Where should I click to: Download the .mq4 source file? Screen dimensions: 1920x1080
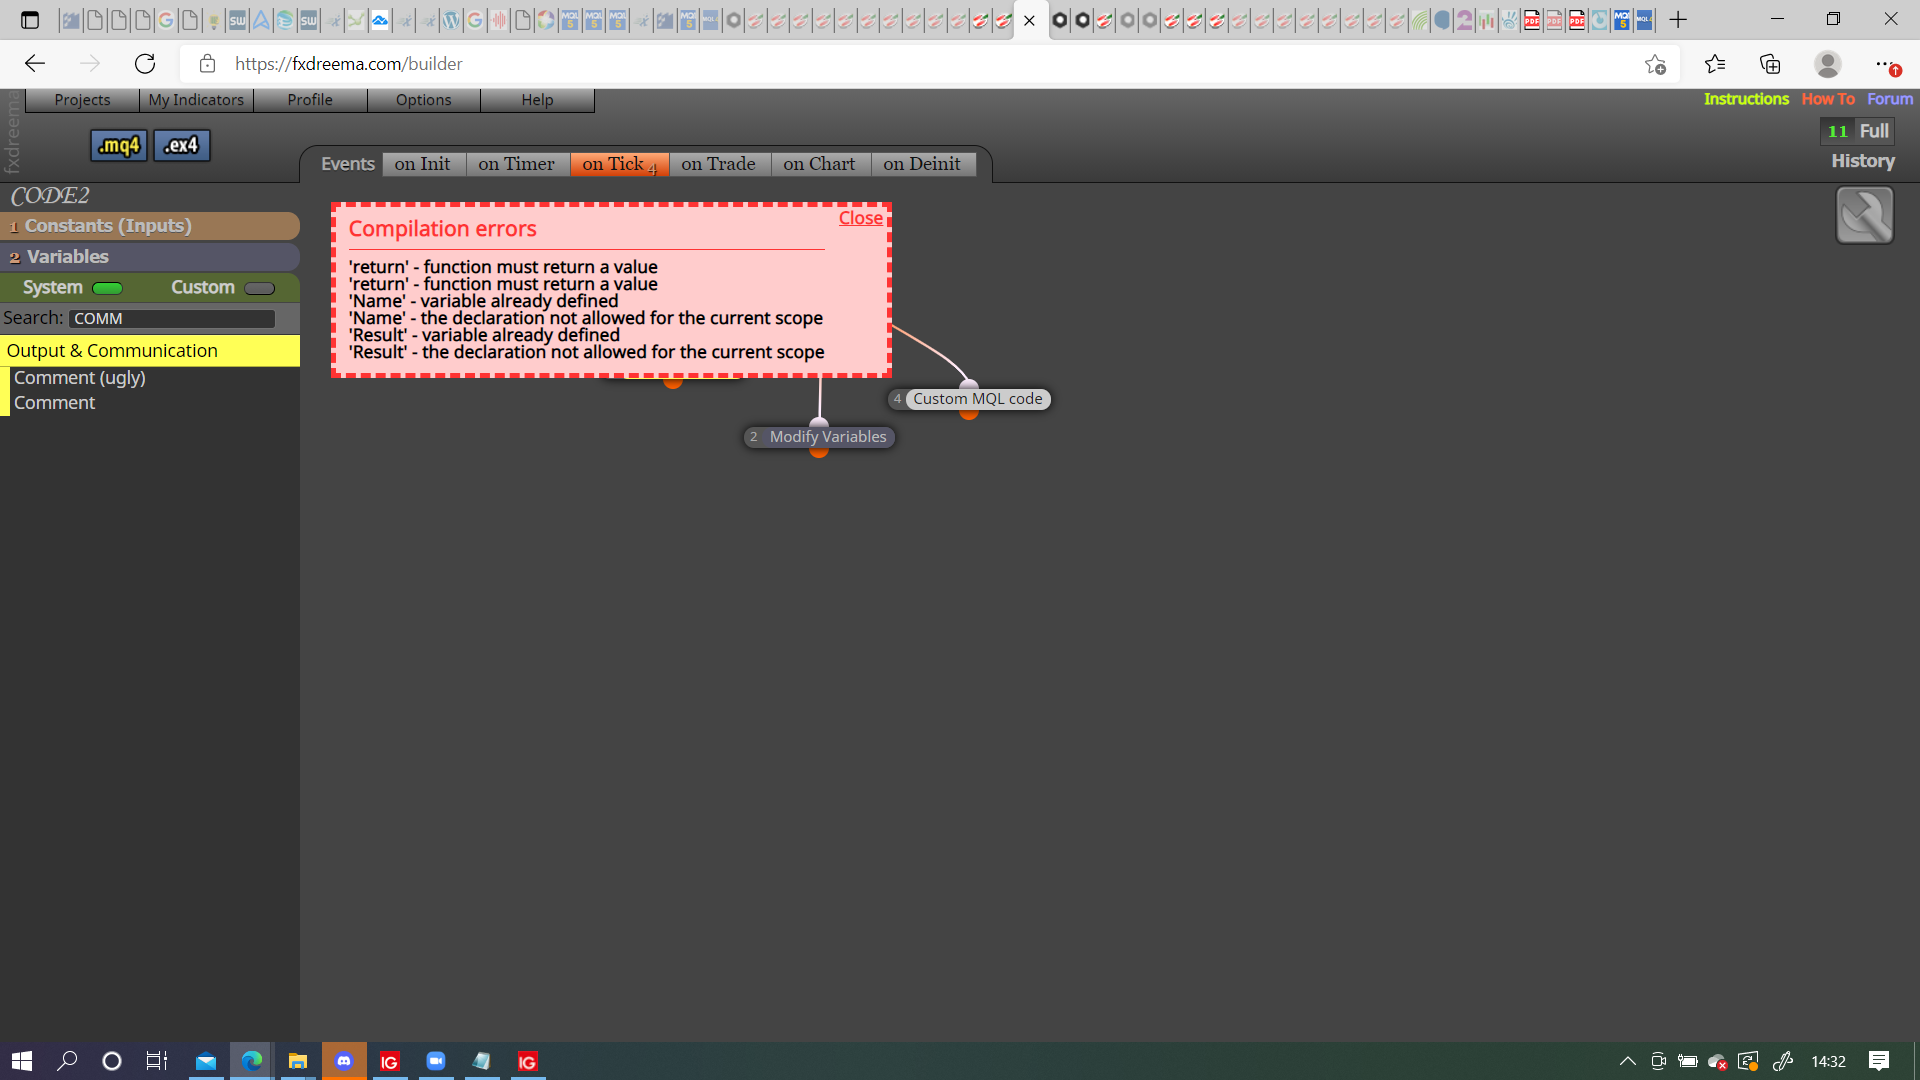click(x=119, y=146)
